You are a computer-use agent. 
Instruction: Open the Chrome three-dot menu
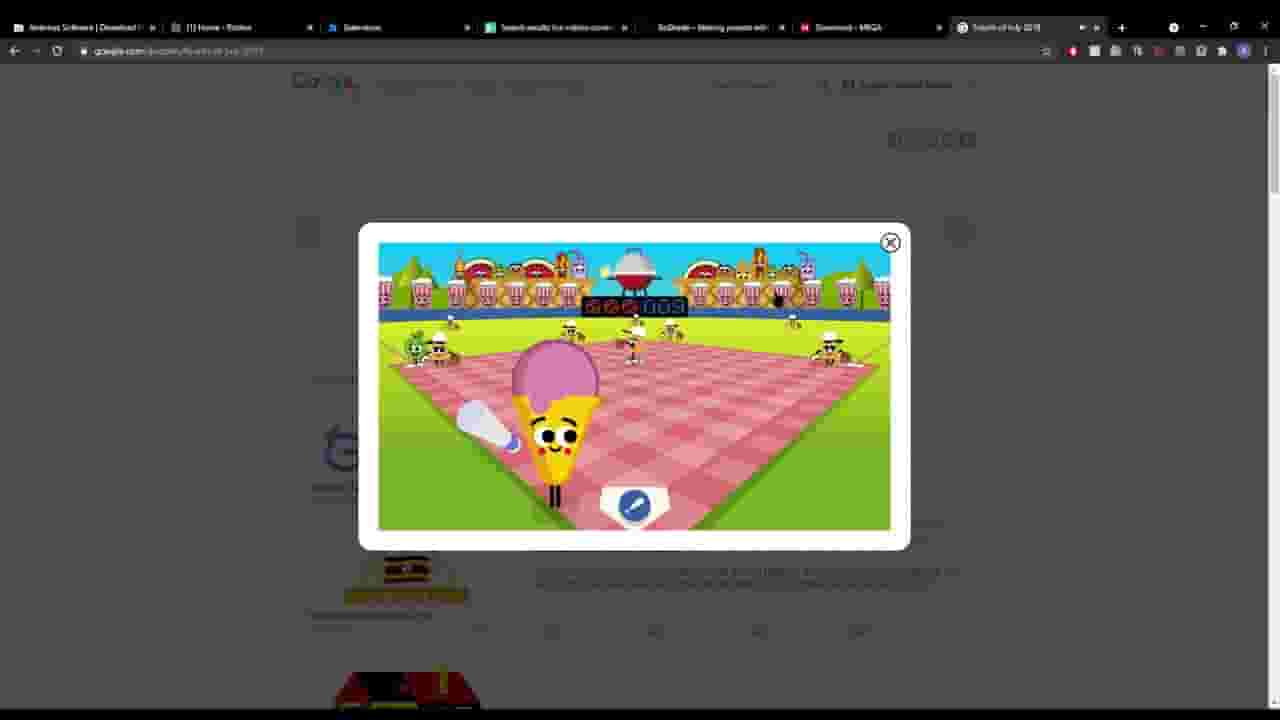(1264, 51)
